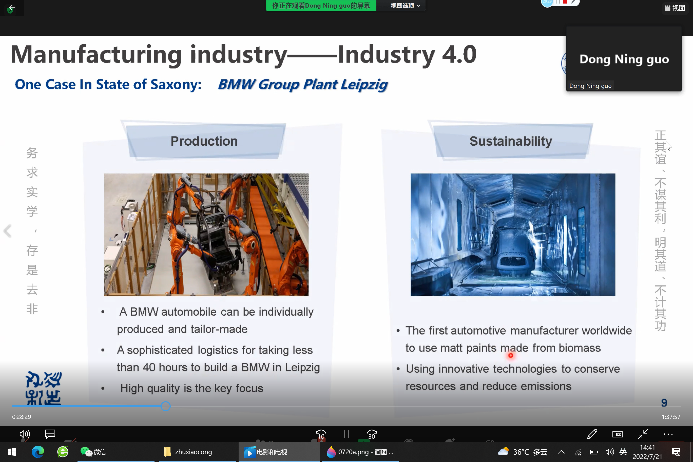Viewport: 693px width, 462px height.
Task: Skip back 10 seconds
Action: tap(320, 434)
